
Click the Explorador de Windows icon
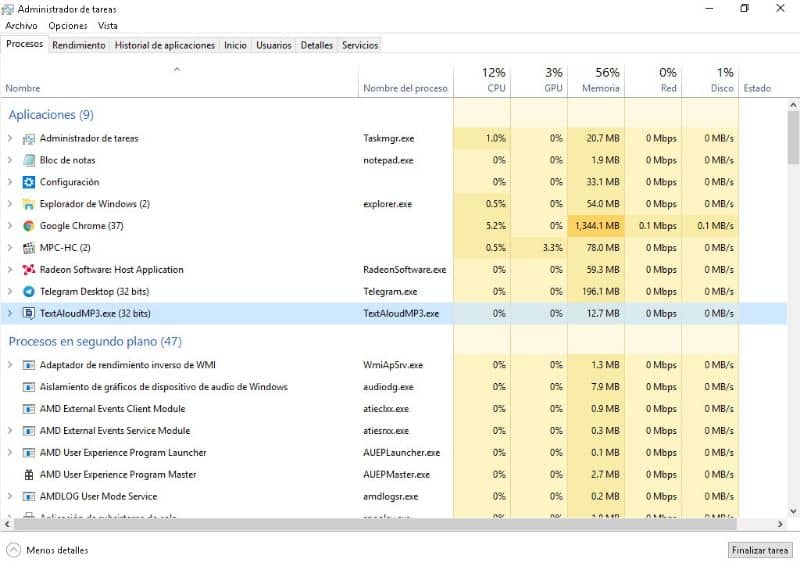29,204
